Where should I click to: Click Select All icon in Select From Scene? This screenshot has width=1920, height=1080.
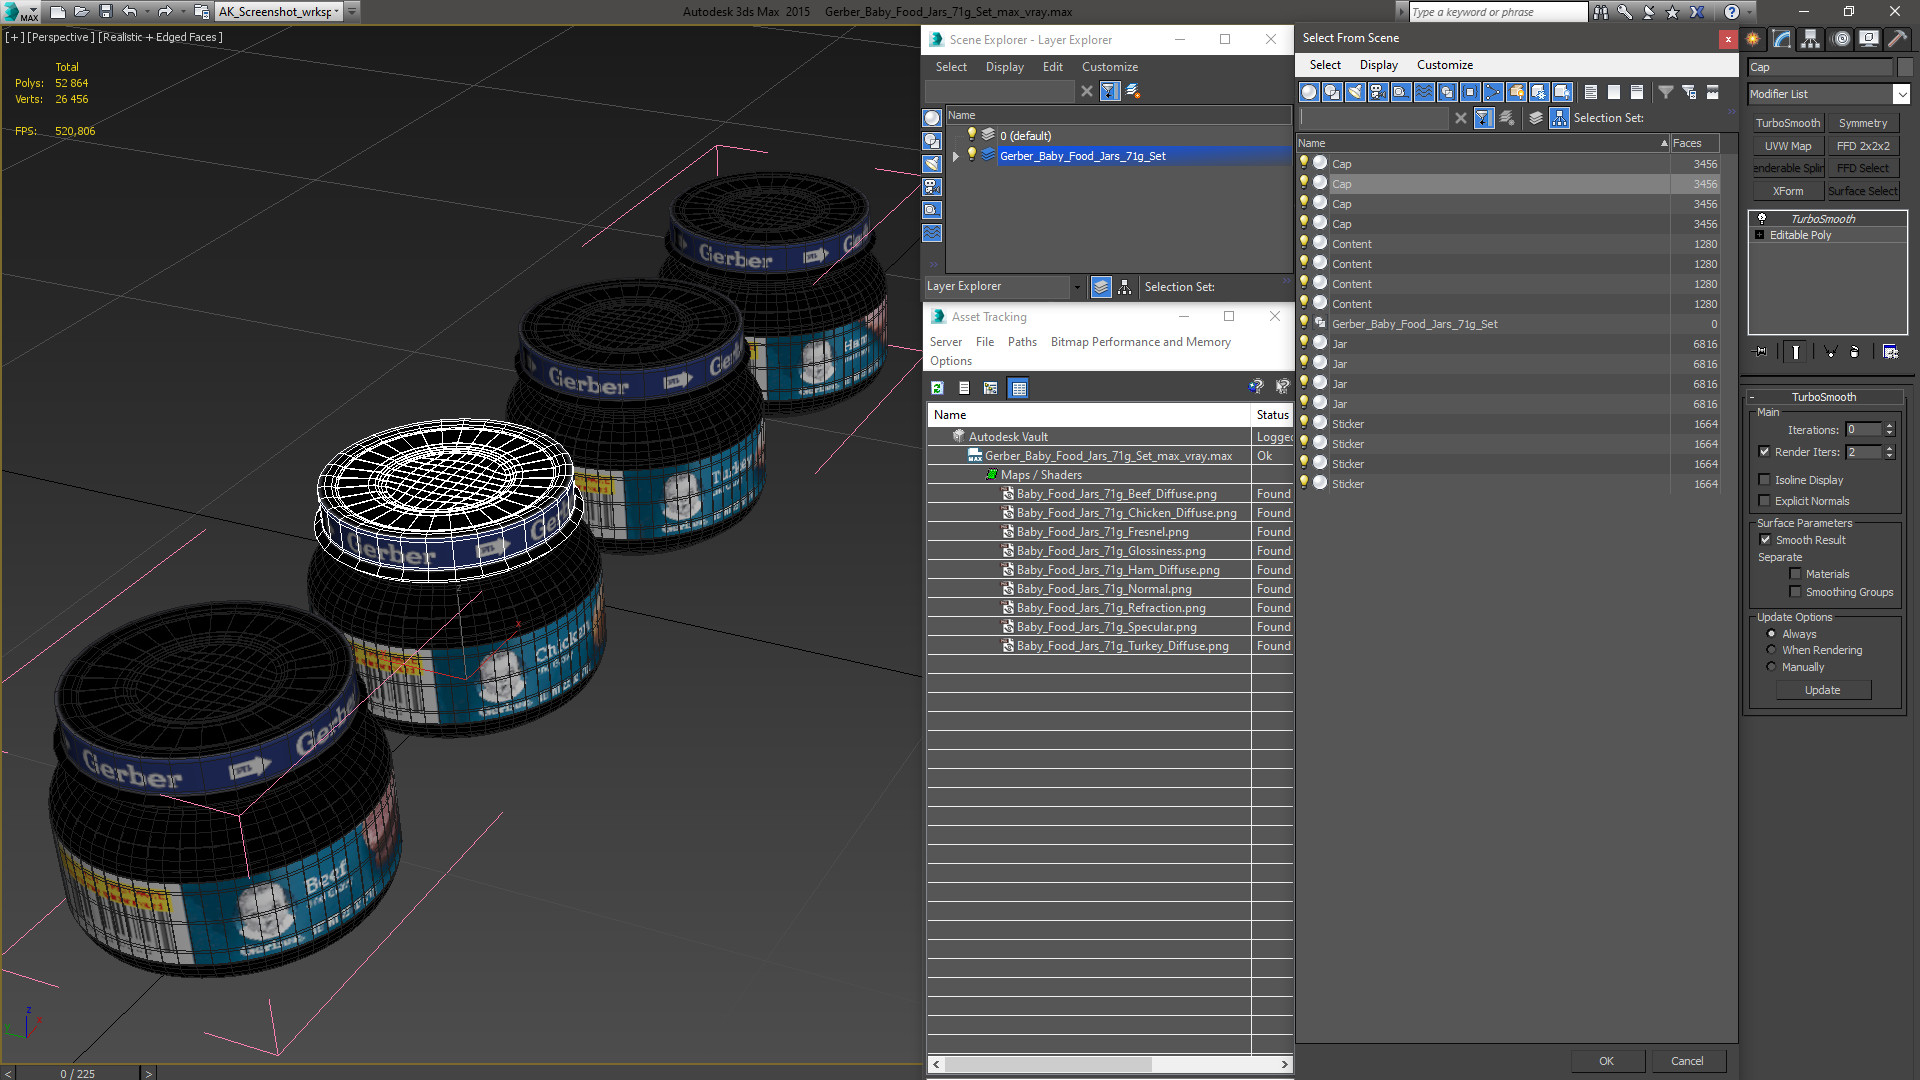tap(1590, 92)
